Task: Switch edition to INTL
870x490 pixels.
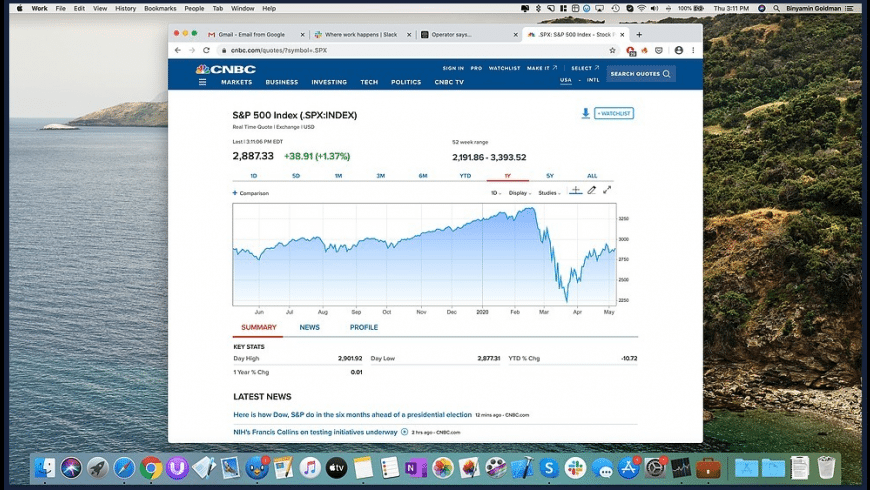Action: coord(593,80)
